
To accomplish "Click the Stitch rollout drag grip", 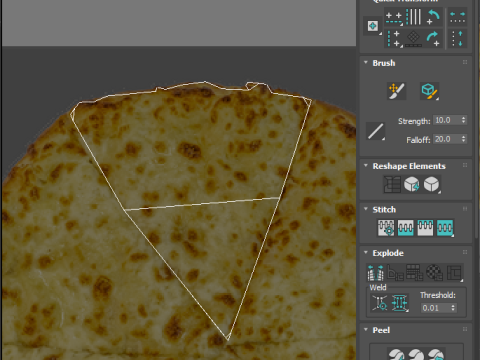I will tap(465, 209).
